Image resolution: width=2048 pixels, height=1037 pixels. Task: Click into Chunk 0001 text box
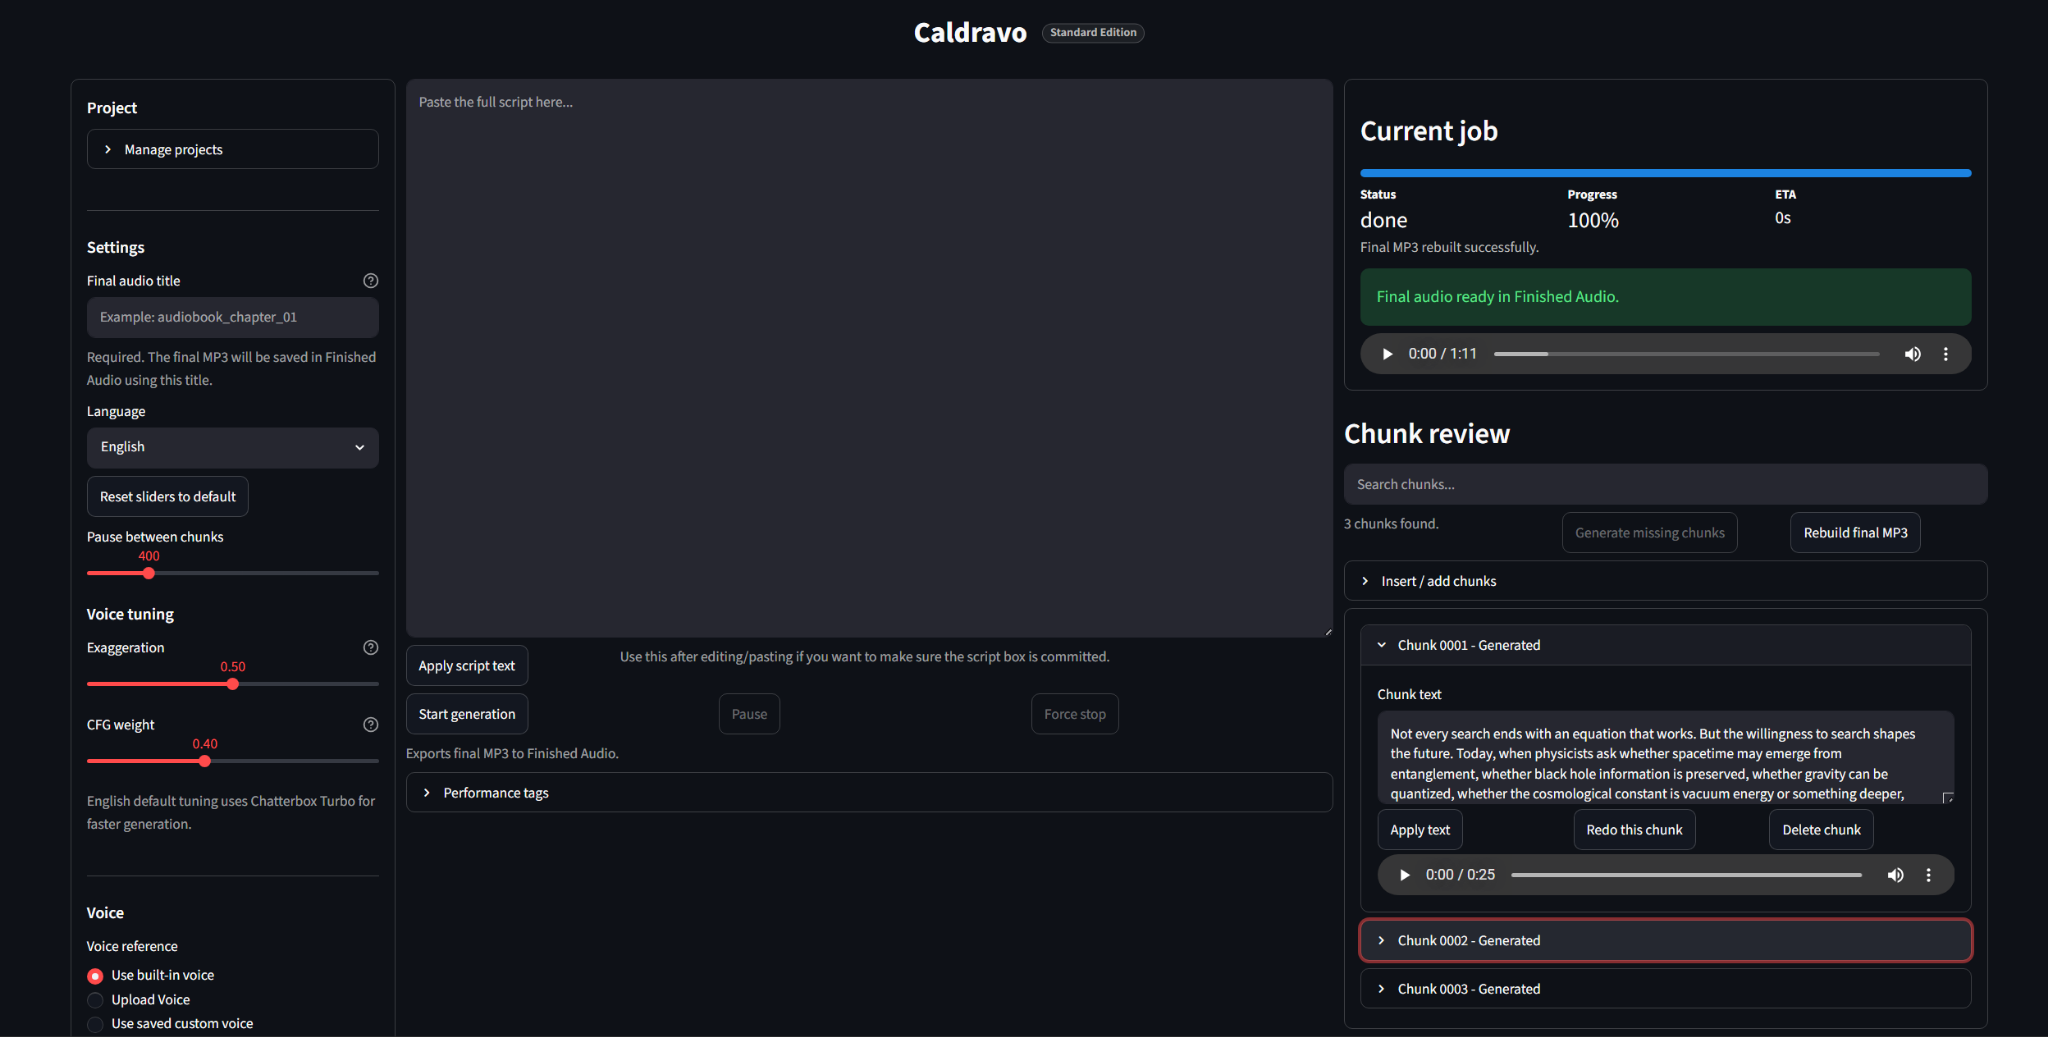[1665, 757]
